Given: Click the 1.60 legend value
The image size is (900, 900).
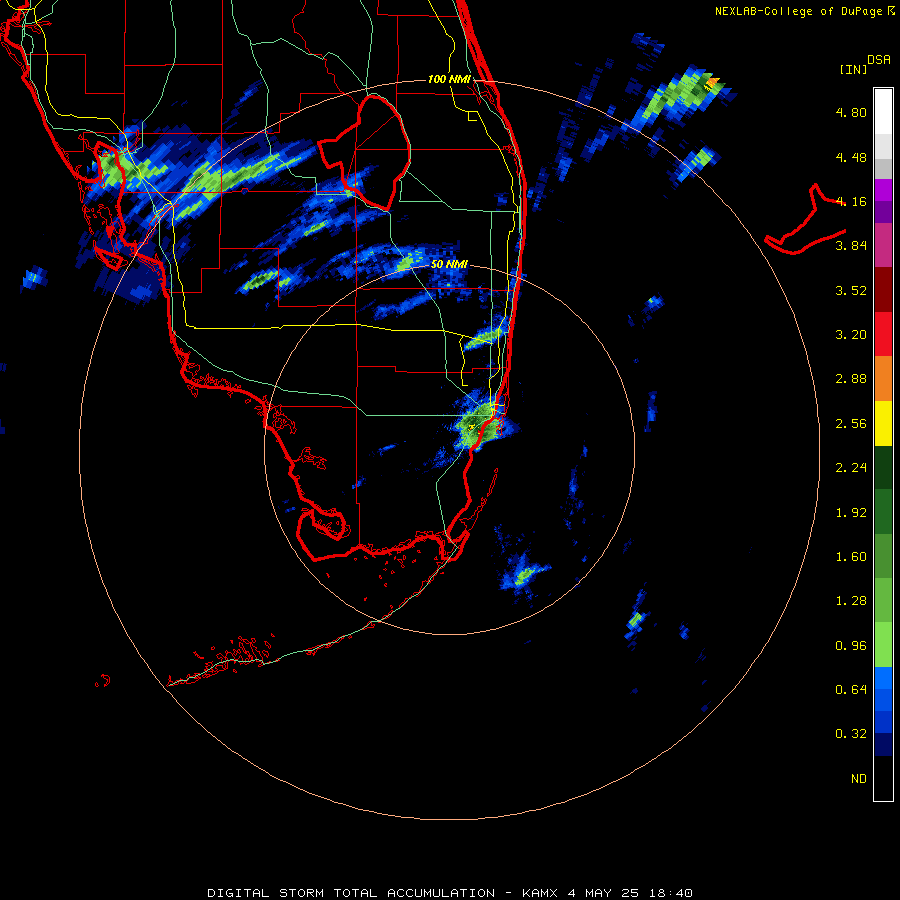Looking at the screenshot, I should coord(851,557).
